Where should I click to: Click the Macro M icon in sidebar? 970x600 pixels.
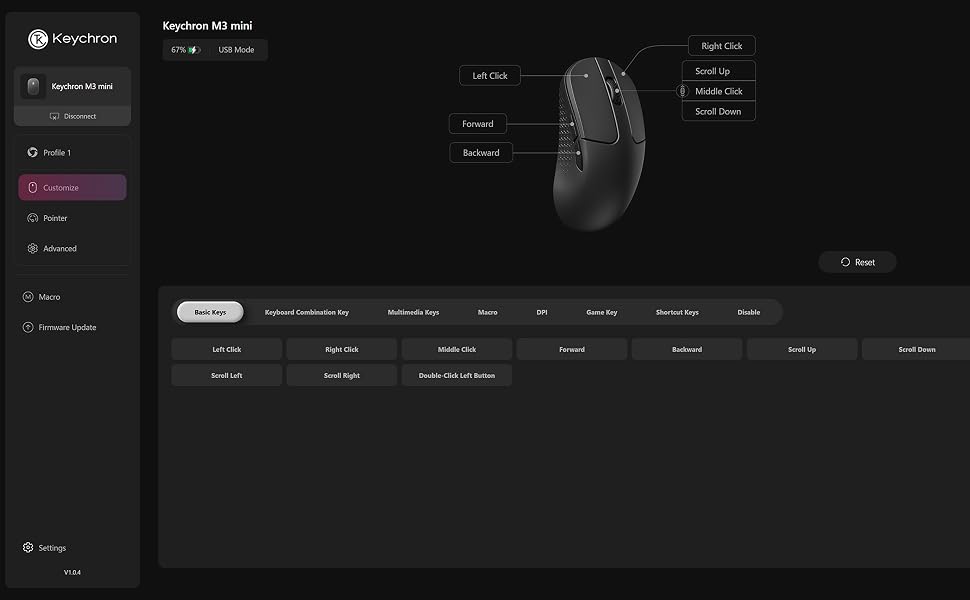28,297
